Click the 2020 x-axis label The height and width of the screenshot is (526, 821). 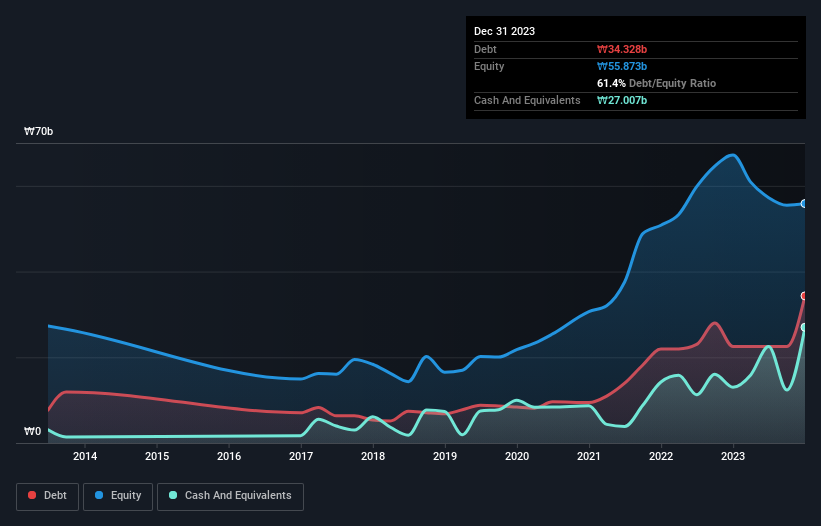pyautogui.click(x=517, y=456)
